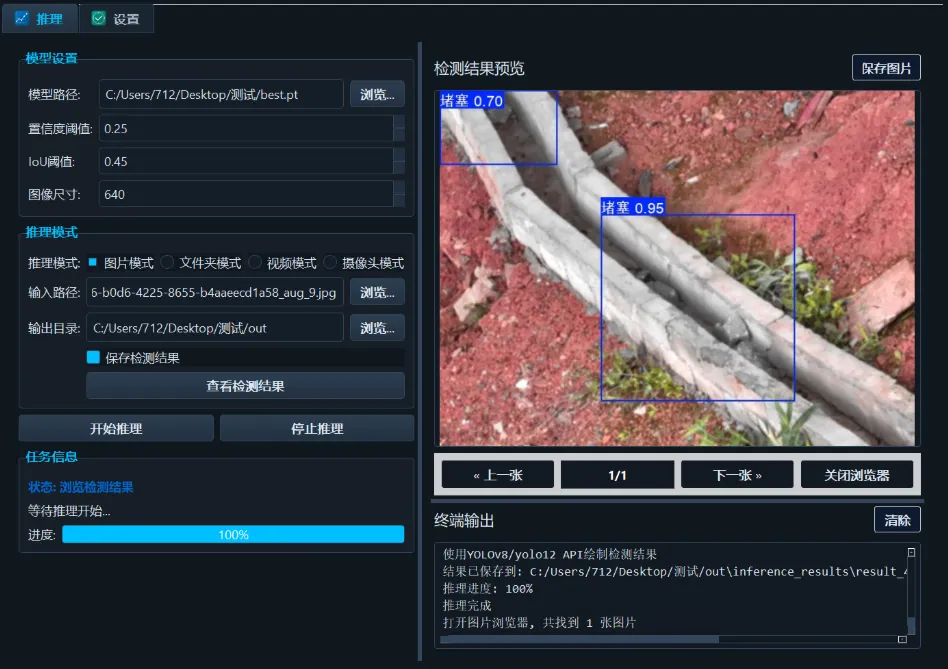948x669 pixels.
Task: Stop inference with 停止推理
Action: (316, 427)
